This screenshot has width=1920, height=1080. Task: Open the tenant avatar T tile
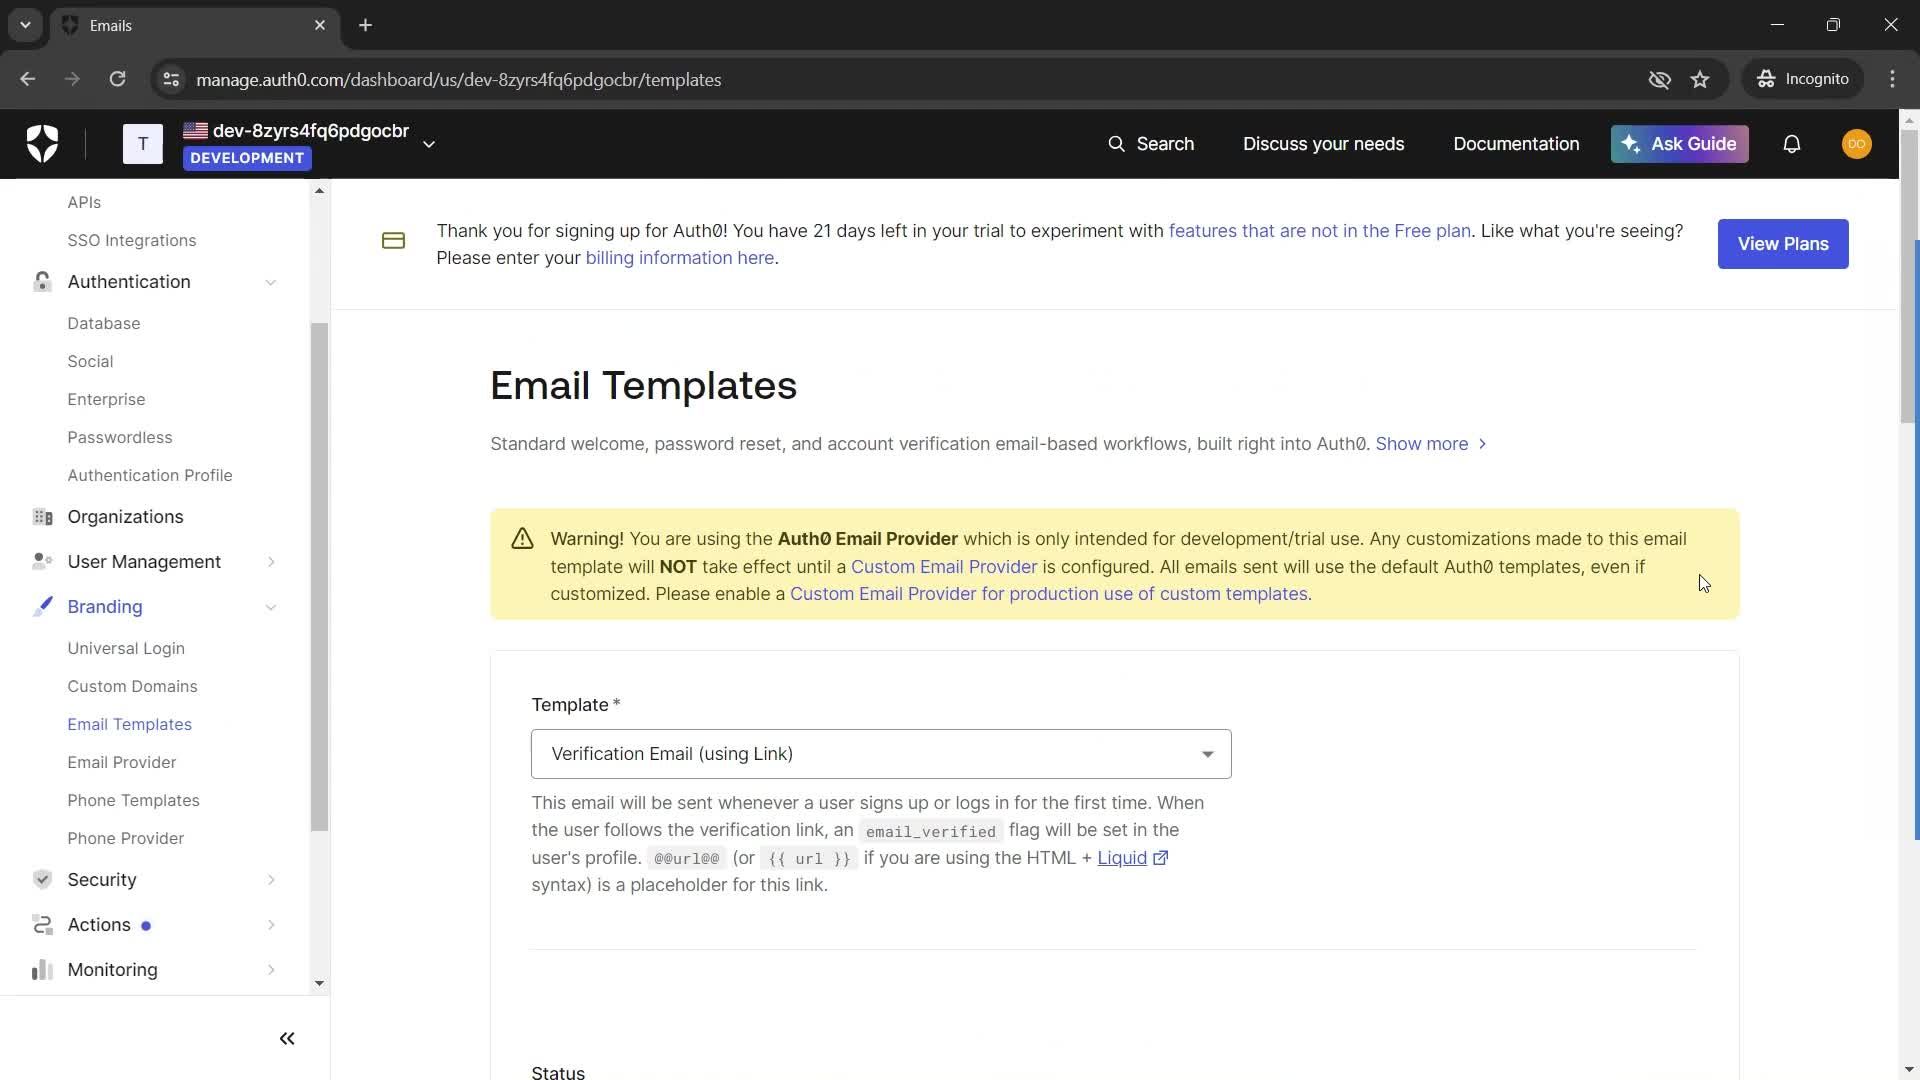(x=143, y=144)
